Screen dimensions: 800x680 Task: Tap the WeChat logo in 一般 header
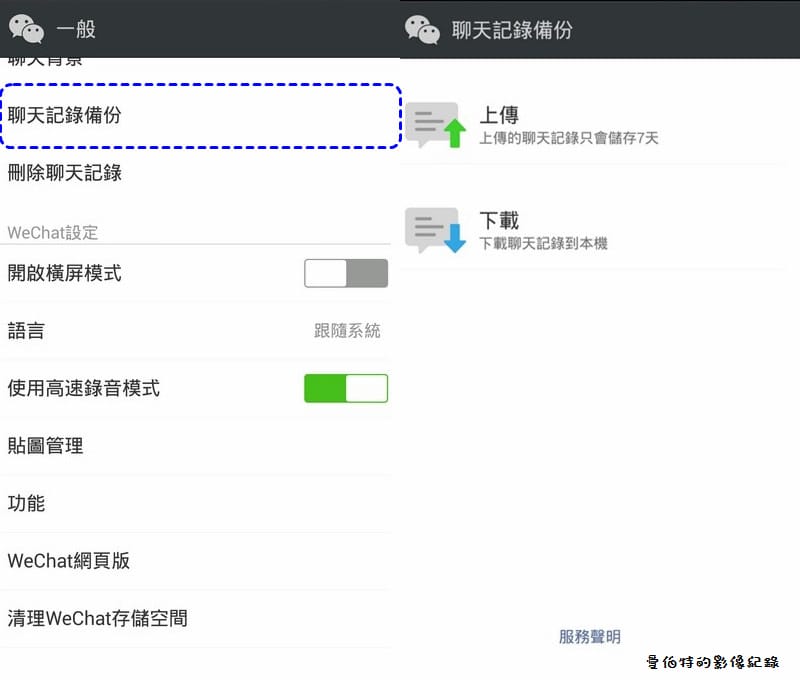[27, 29]
